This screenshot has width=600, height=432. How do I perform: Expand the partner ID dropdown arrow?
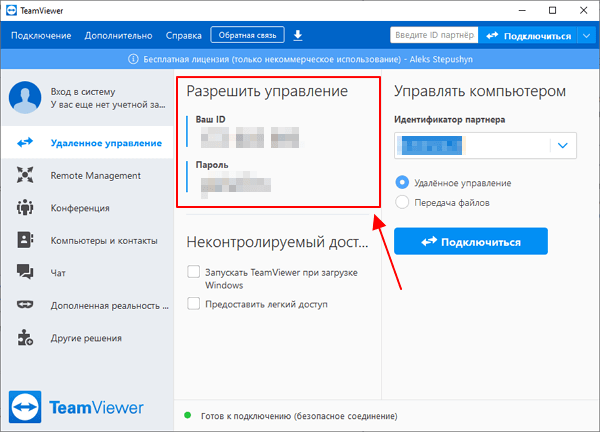(x=562, y=145)
